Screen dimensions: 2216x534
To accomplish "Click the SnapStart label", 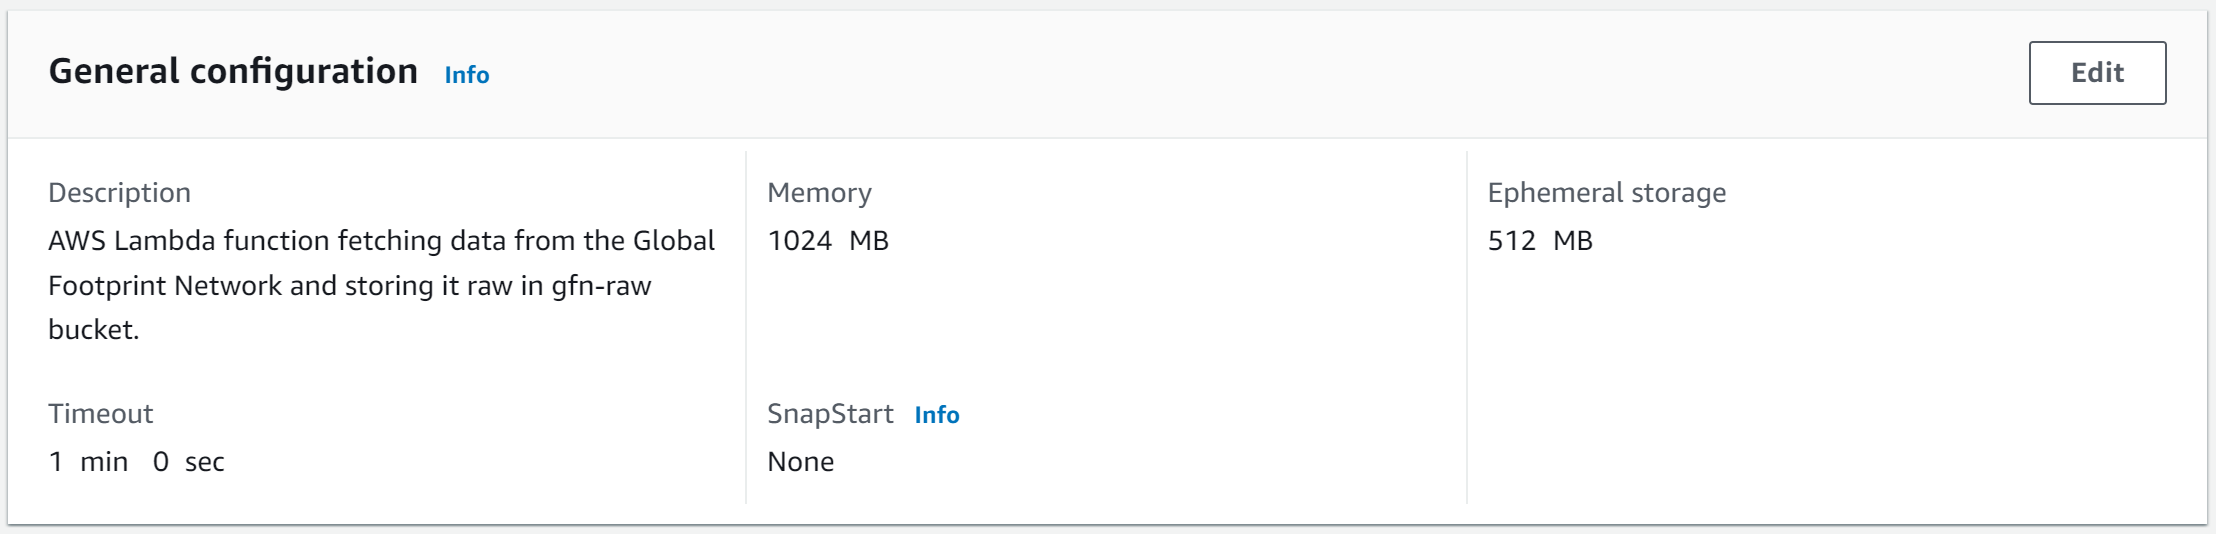I will click(x=830, y=414).
